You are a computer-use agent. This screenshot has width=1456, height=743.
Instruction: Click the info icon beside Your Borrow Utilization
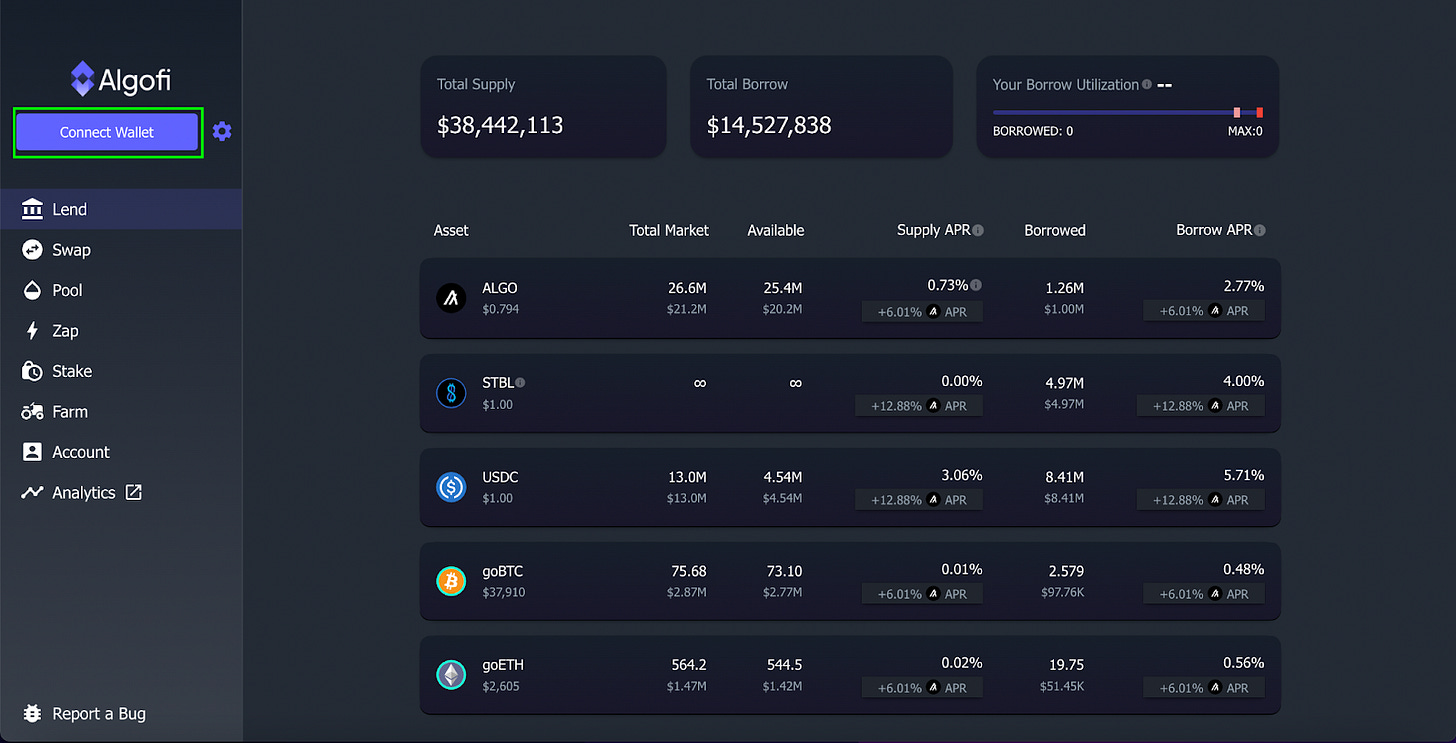(1147, 85)
